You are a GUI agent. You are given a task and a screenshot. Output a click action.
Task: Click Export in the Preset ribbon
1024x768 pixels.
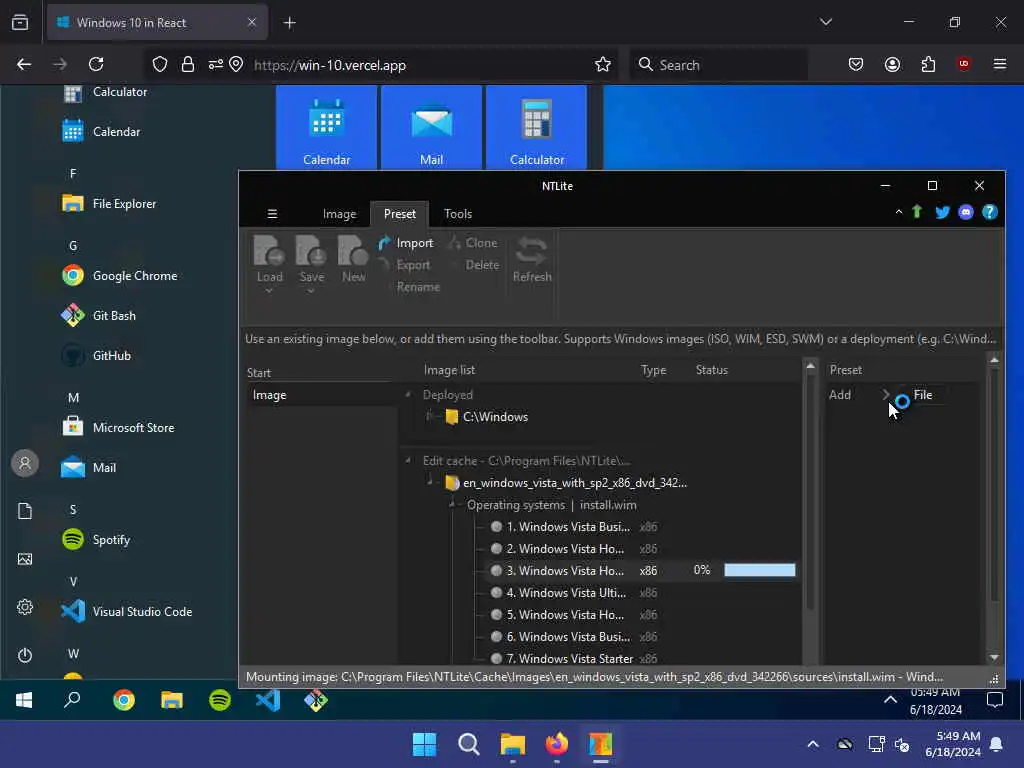click(405, 265)
